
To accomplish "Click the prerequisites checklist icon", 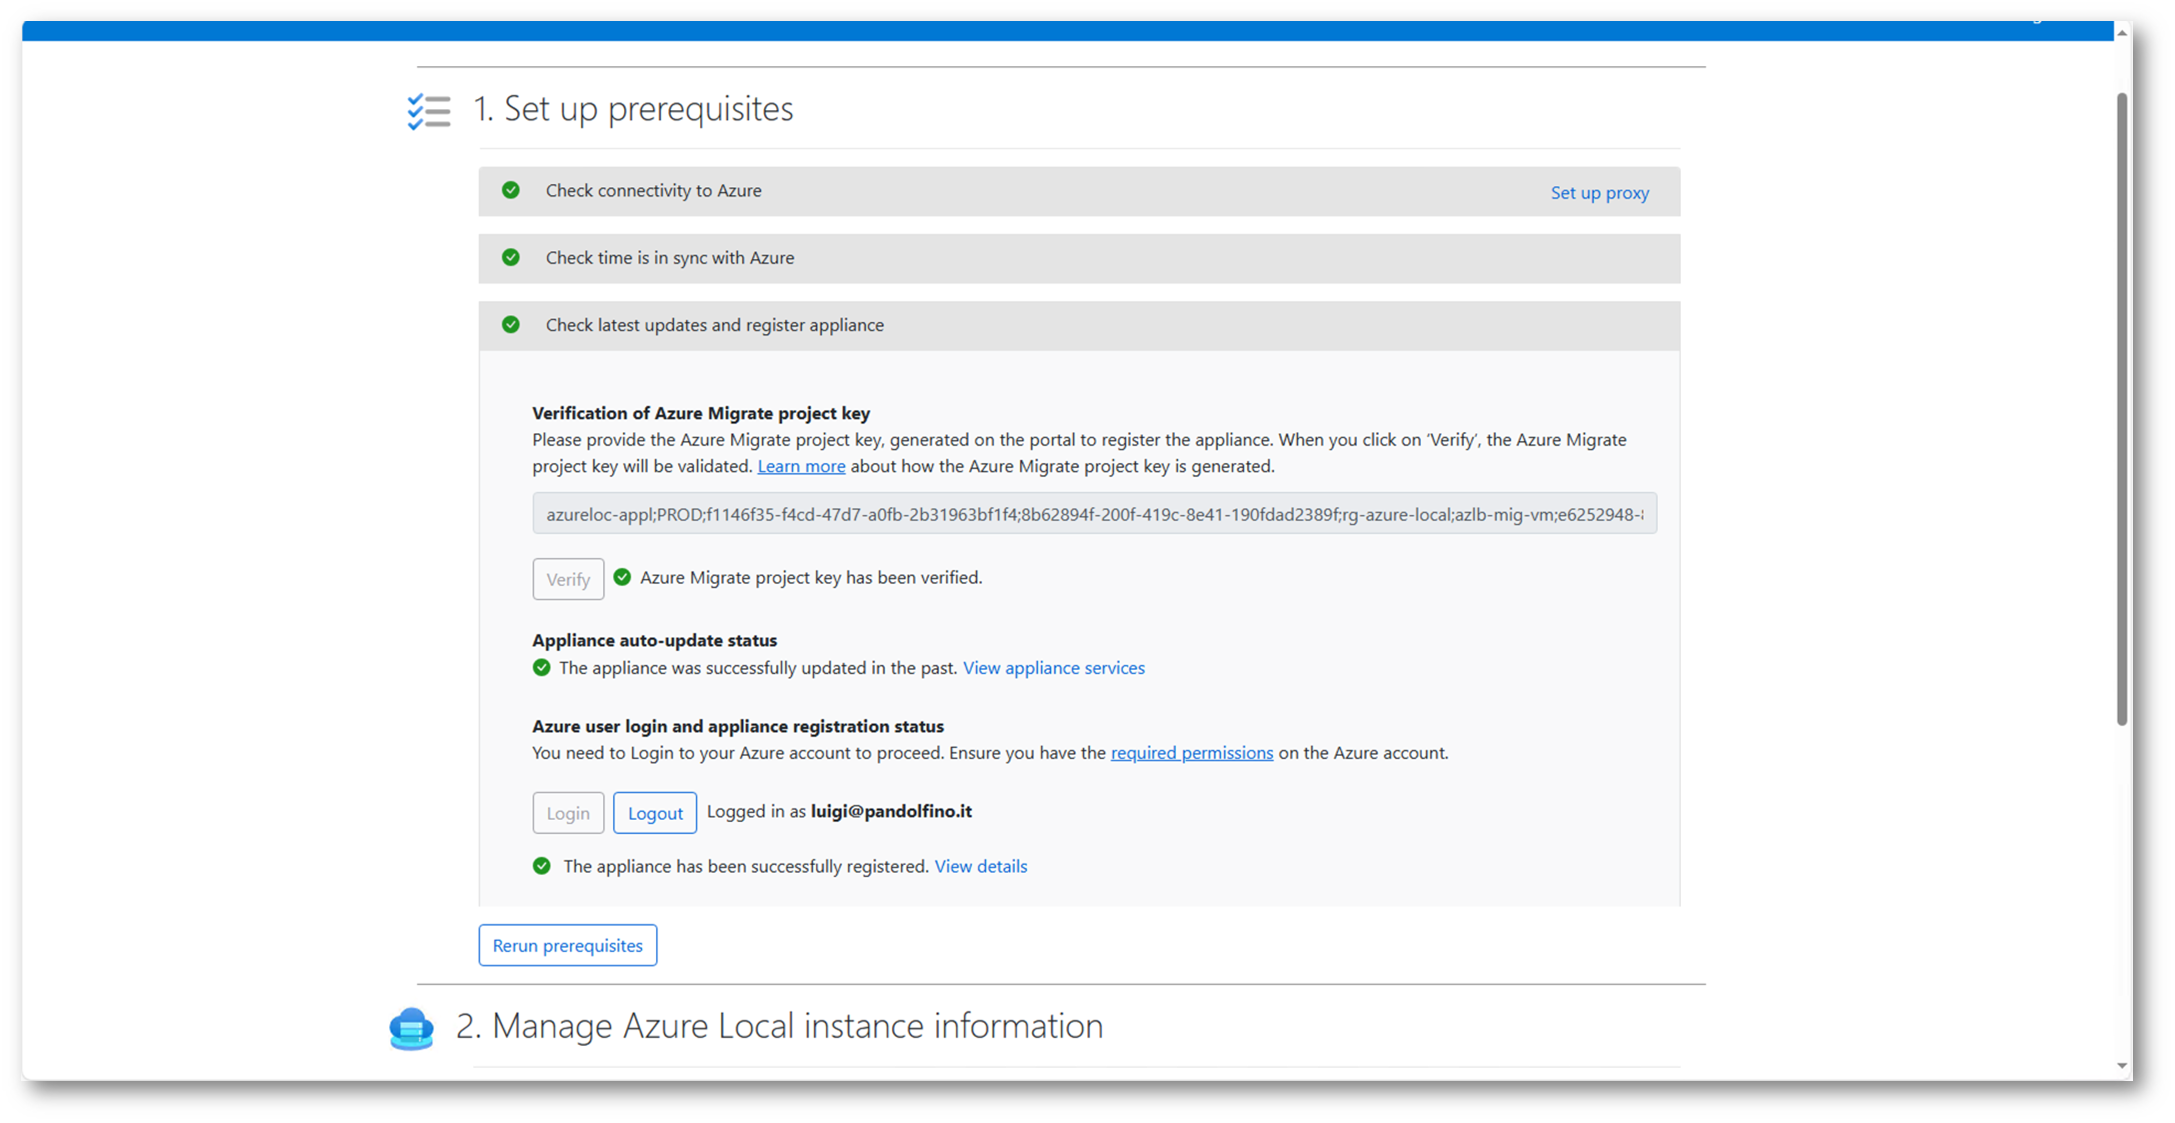I will (428, 110).
